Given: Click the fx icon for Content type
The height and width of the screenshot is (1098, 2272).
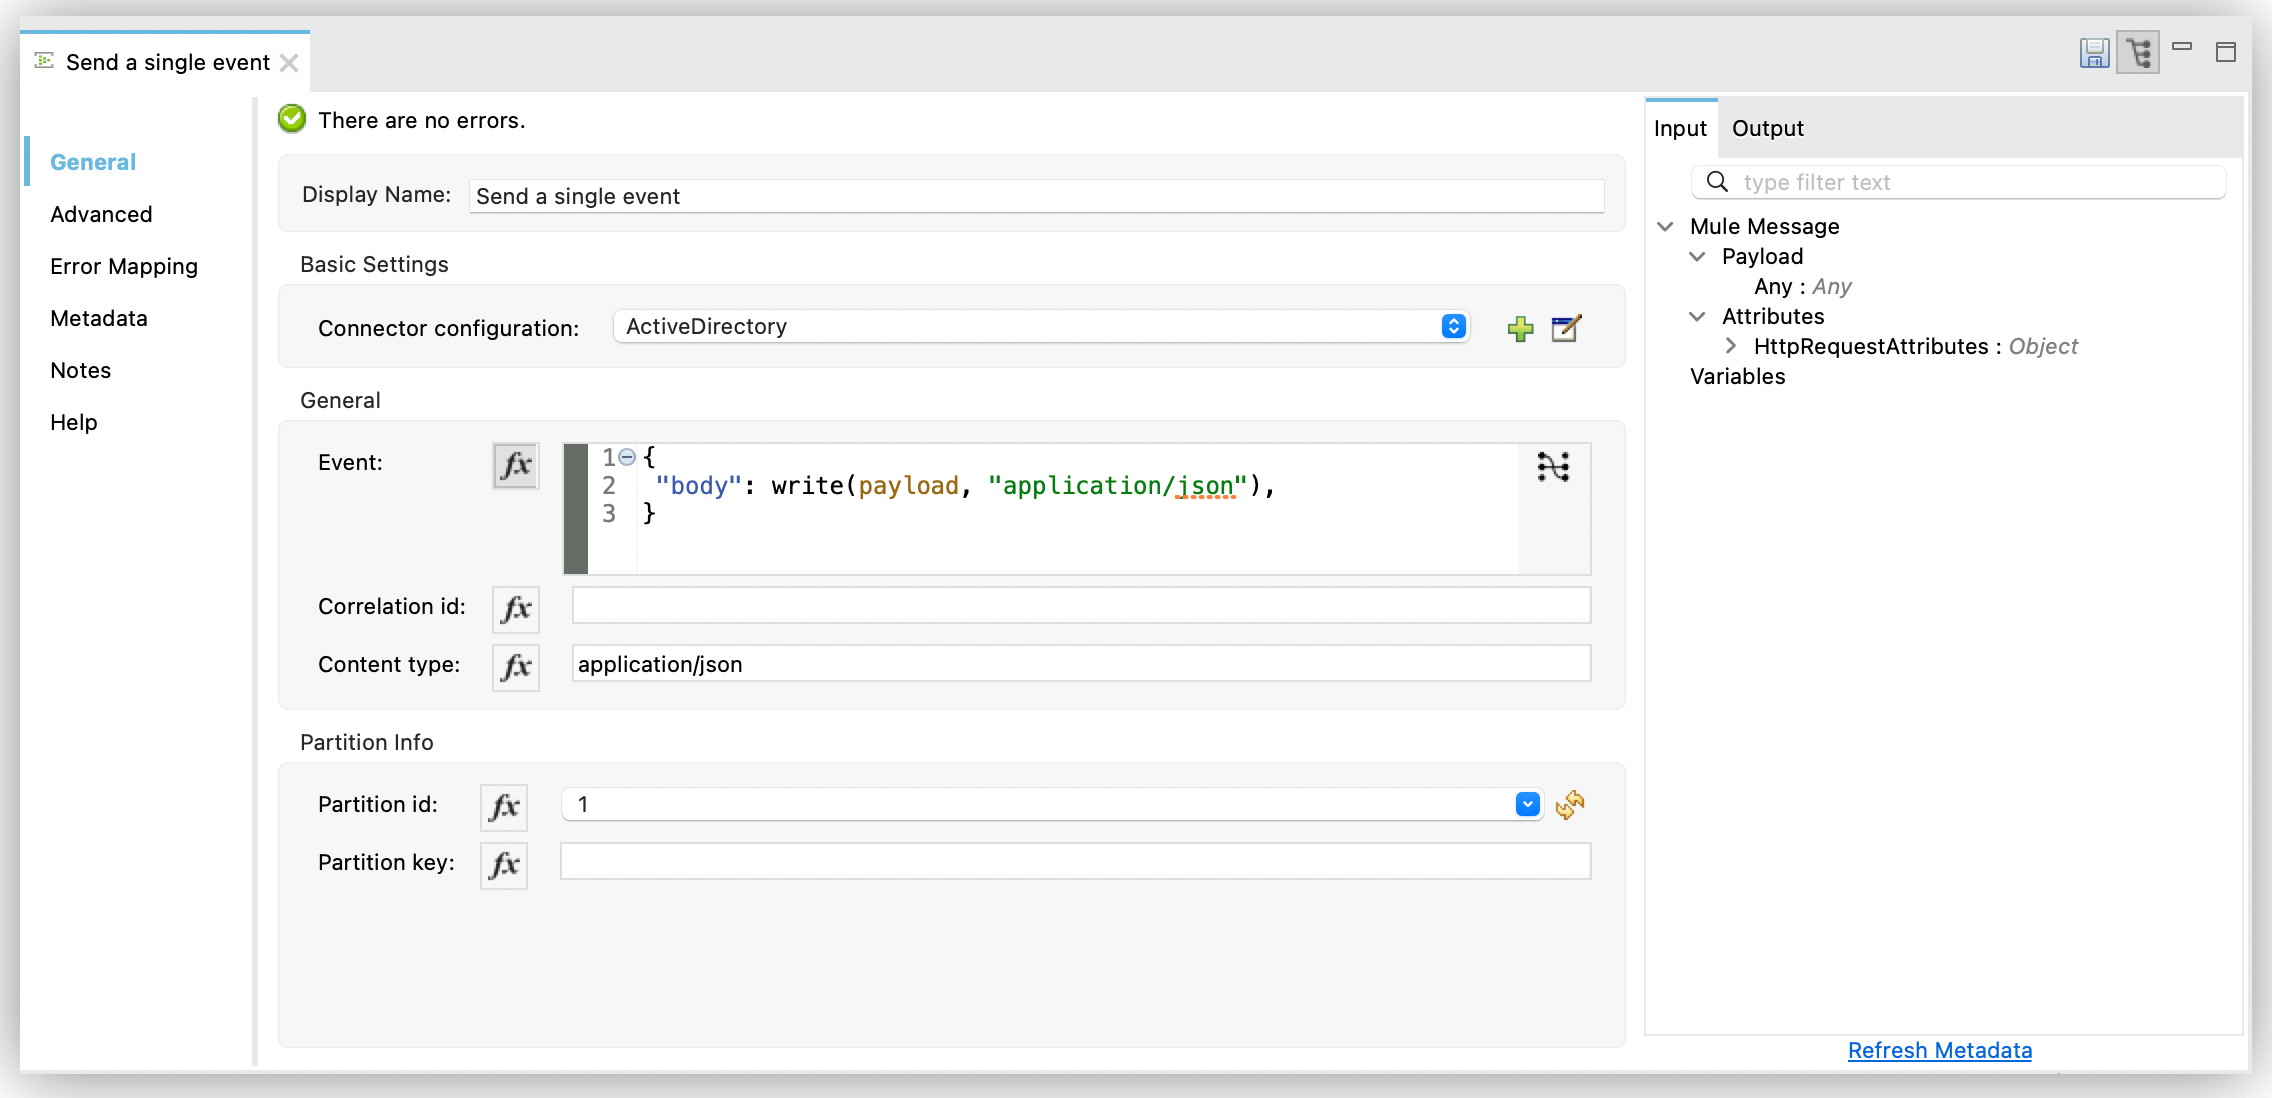Looking at the screenshot, I should click(516, 665).
